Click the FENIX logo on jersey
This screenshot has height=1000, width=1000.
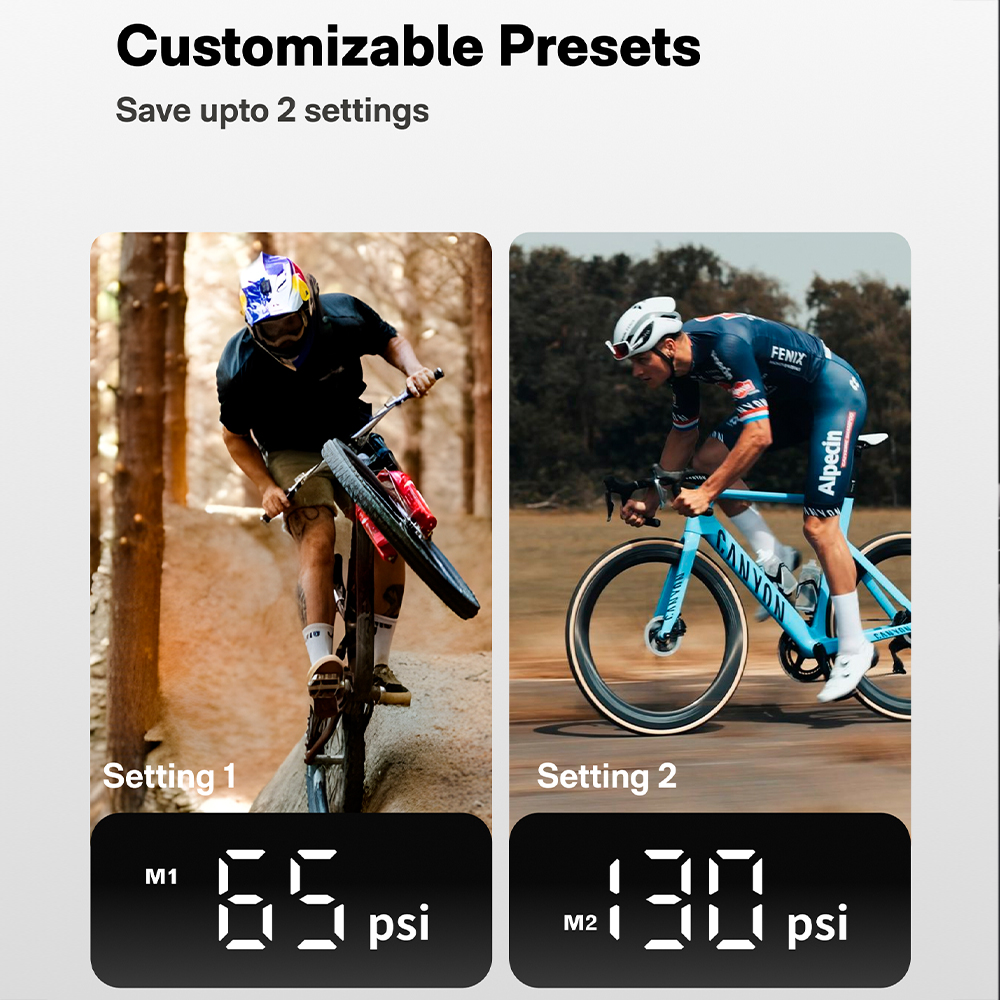(x=788, y=356)
